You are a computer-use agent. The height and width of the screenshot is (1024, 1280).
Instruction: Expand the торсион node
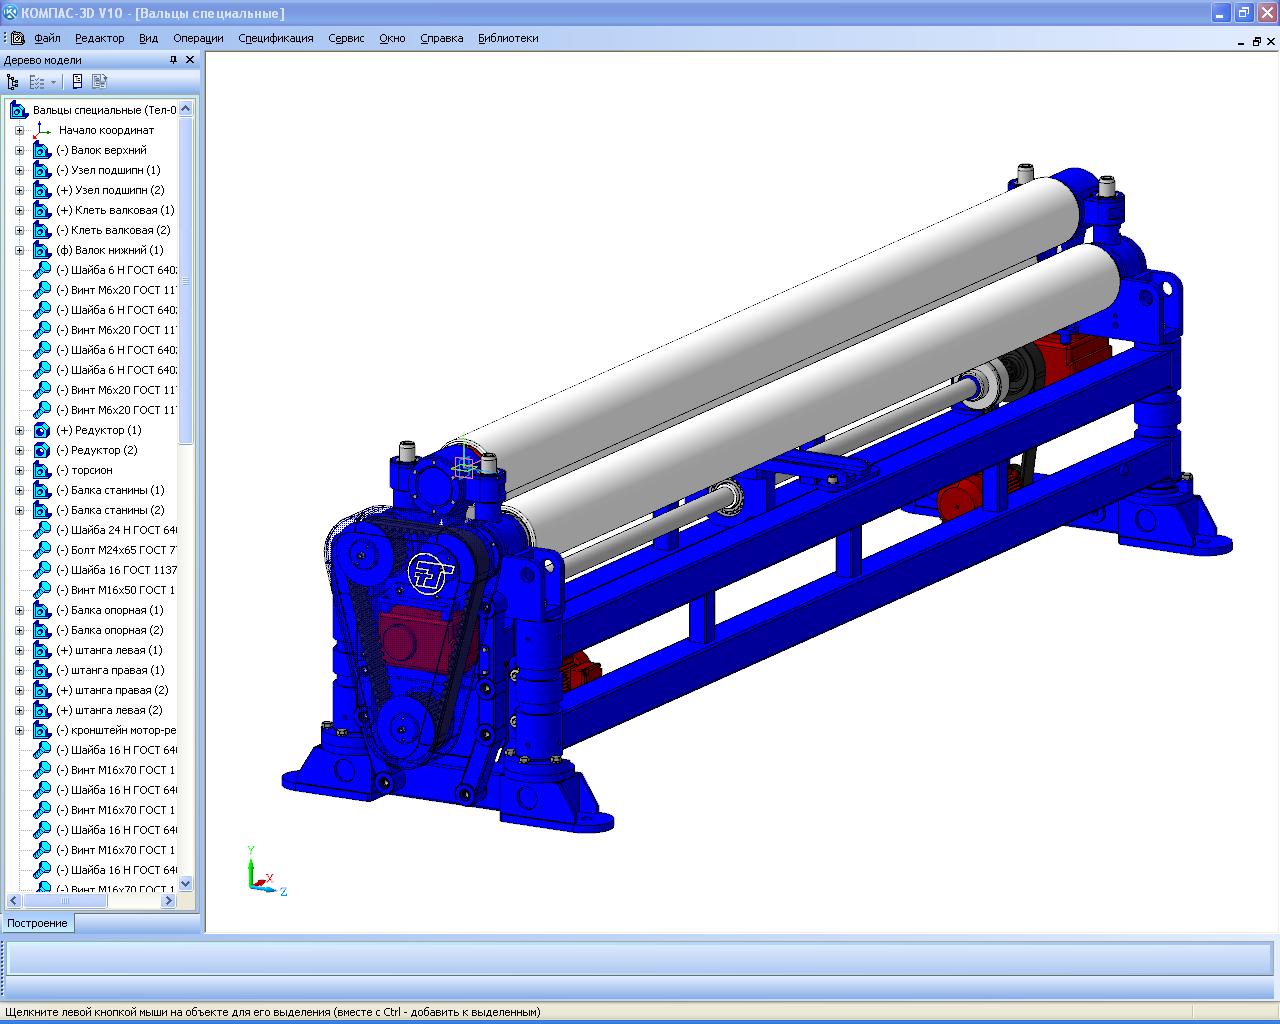19,470
